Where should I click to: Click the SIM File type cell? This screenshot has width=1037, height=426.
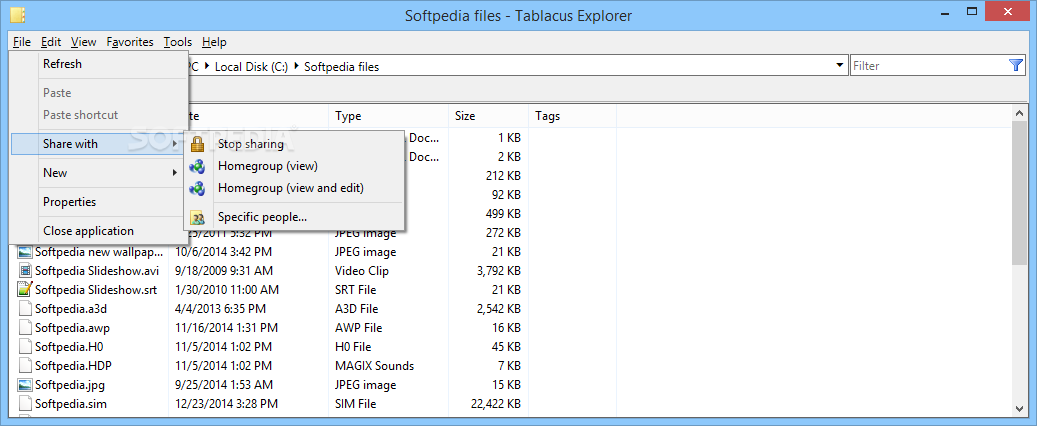coord(355,404)
